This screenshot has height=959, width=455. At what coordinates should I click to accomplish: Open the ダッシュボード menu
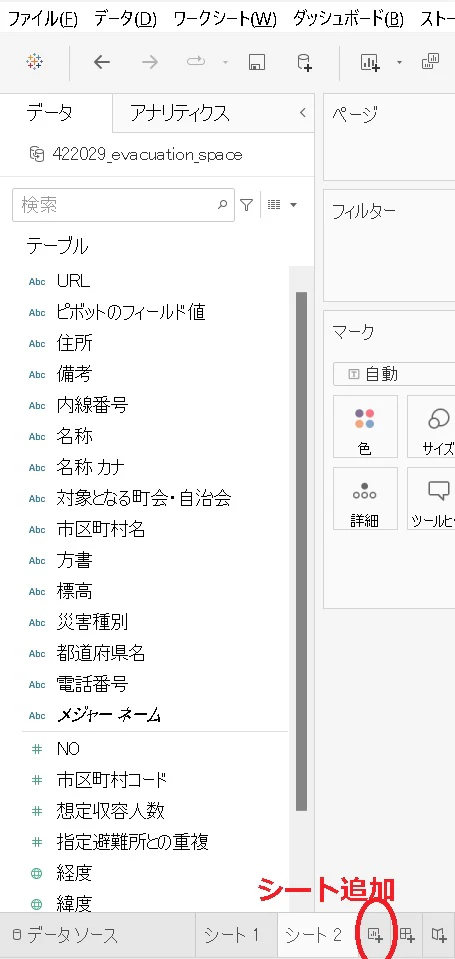(348, 19)
